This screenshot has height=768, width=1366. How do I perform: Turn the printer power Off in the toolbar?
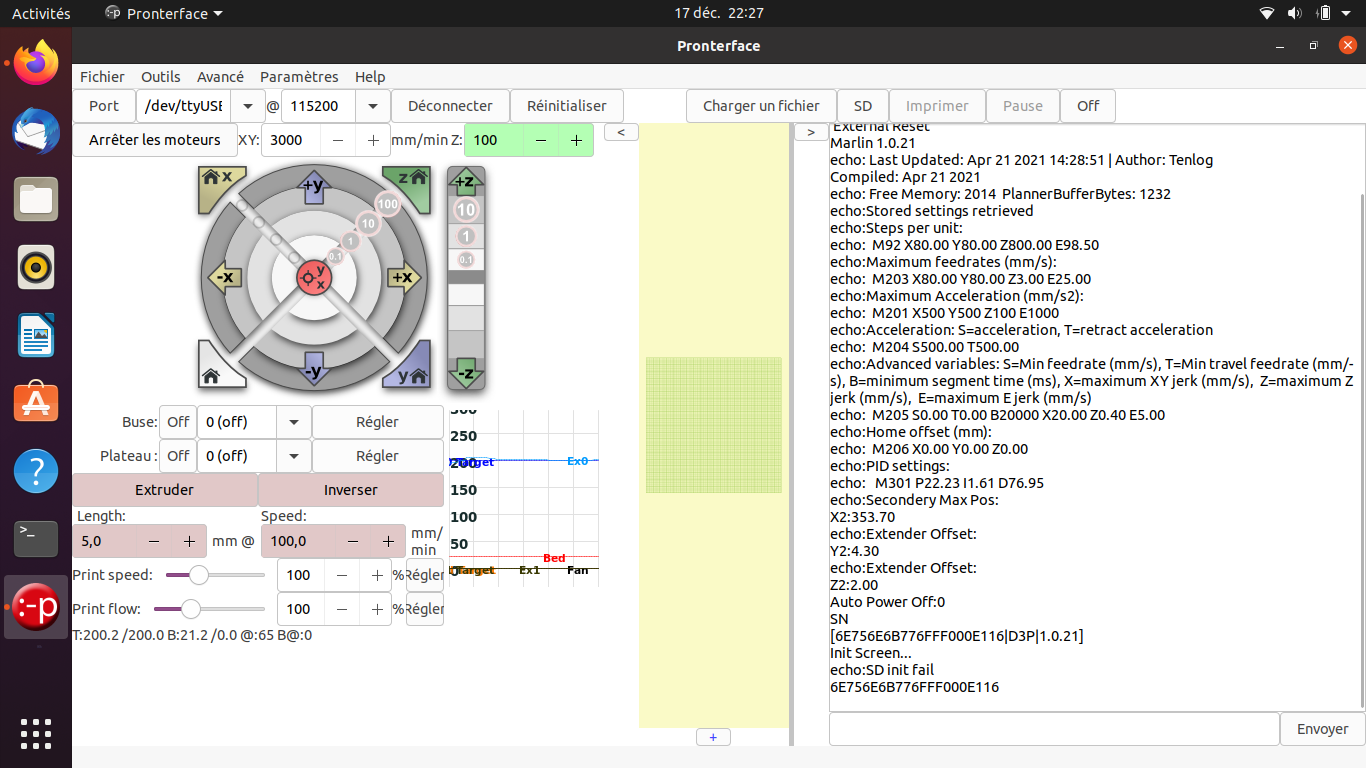coord(1088,106)
